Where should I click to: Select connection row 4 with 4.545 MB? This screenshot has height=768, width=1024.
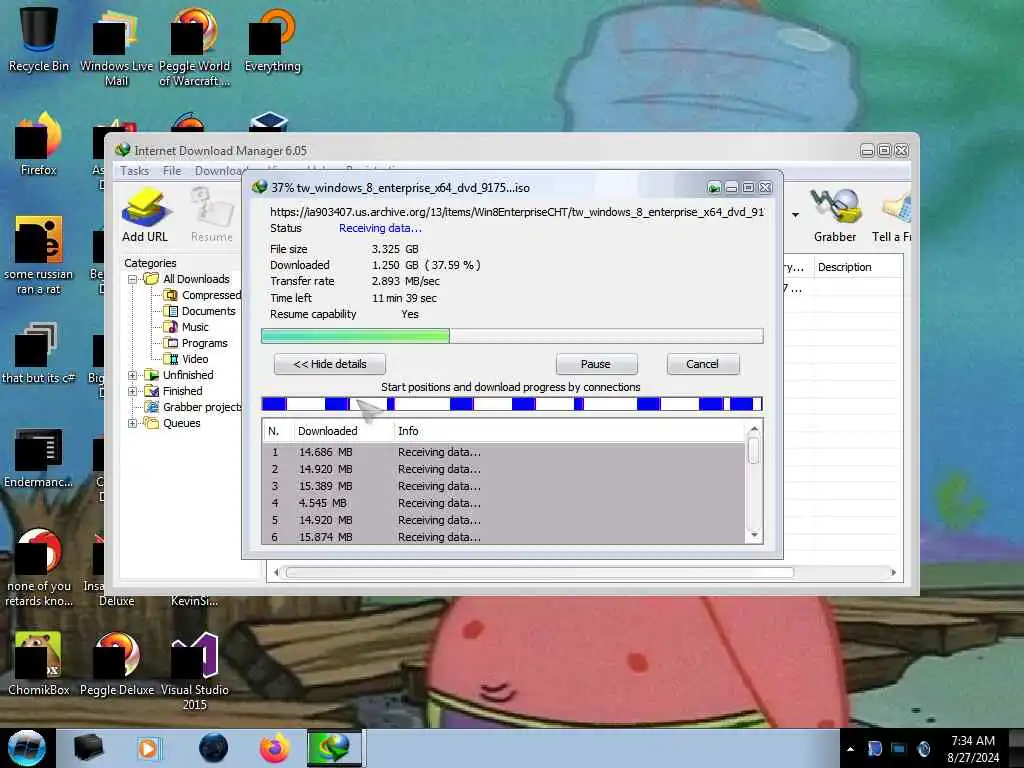[x=503, y=503]
